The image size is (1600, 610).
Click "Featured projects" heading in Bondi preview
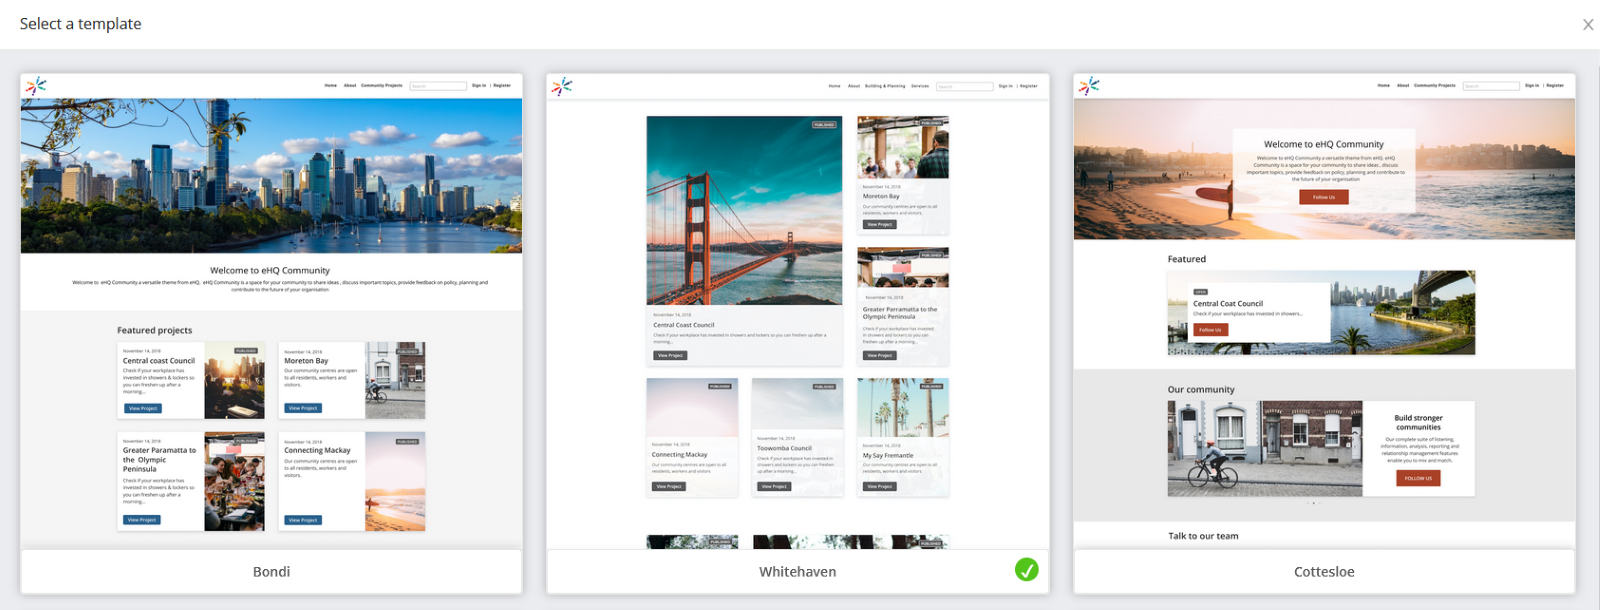click(x=154, y=330)
